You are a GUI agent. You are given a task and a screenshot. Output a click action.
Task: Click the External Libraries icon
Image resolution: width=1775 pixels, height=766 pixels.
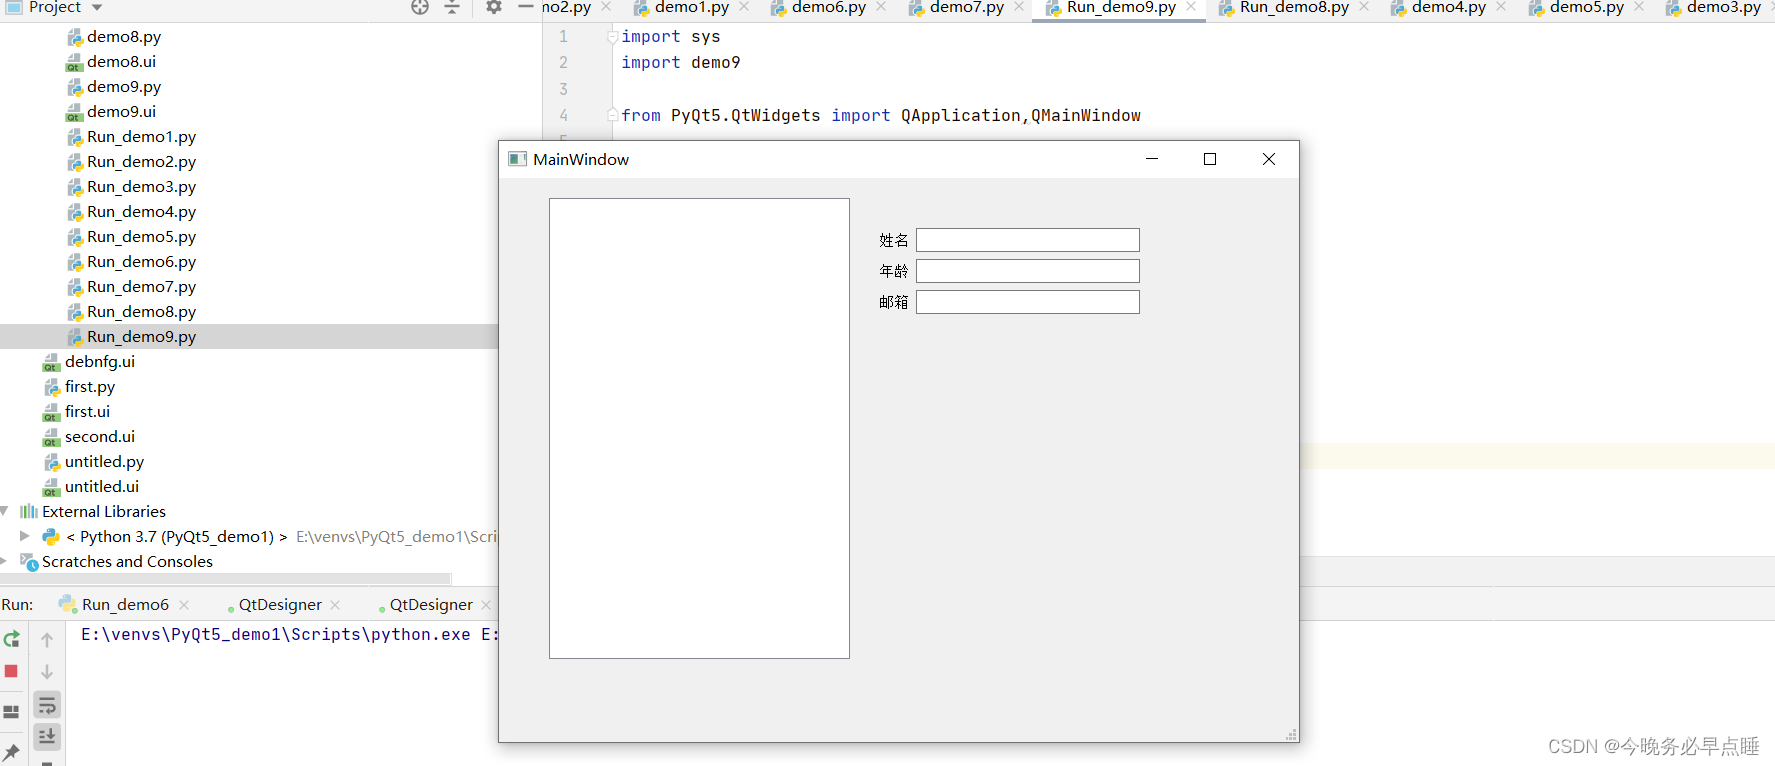click(29, 512)
